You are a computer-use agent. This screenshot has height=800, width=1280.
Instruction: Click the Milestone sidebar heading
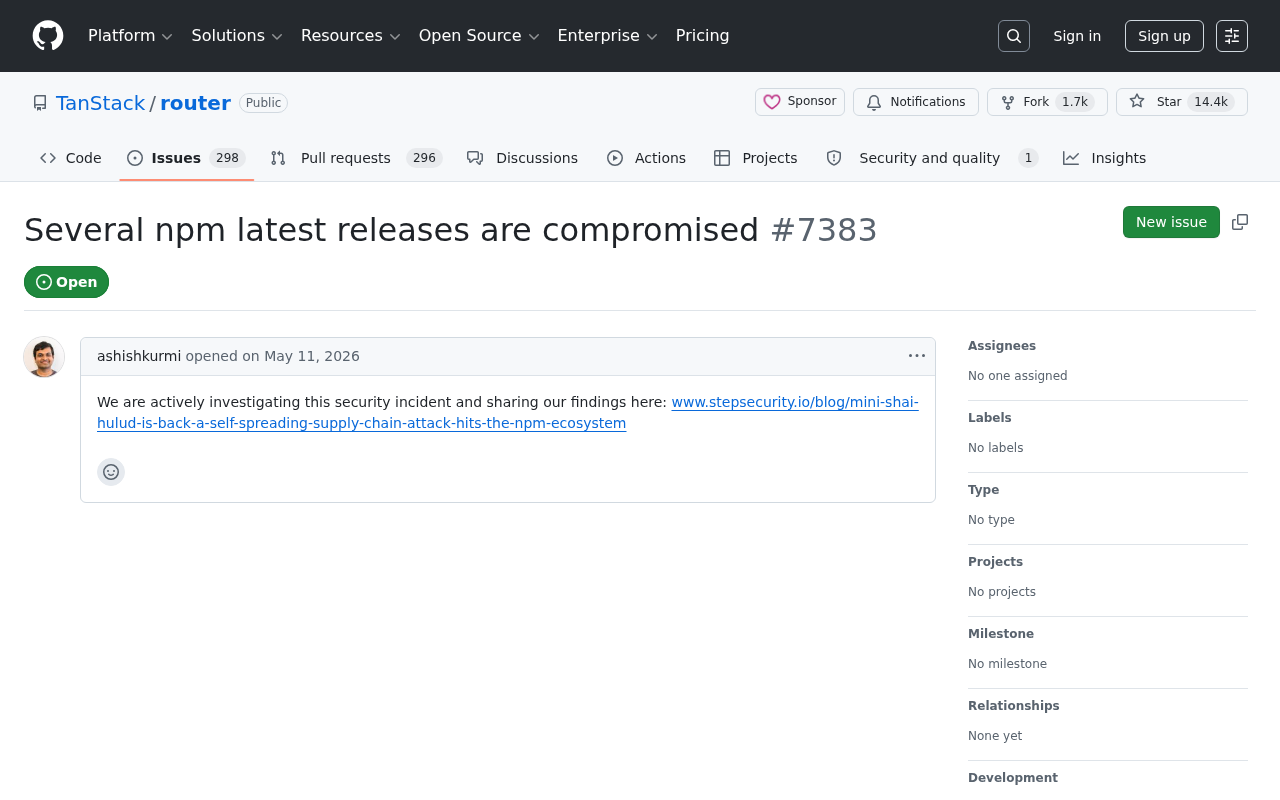(1001, 634)
